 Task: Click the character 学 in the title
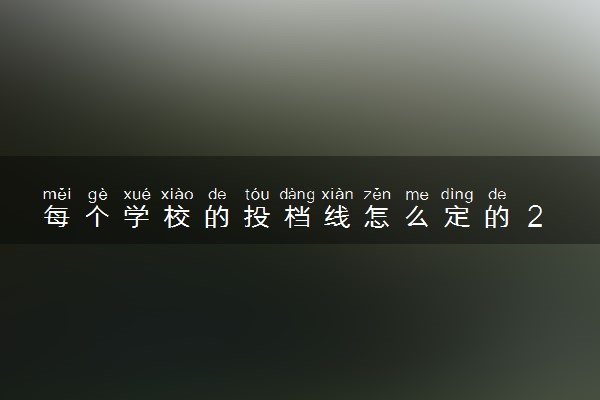coord(137,216)
